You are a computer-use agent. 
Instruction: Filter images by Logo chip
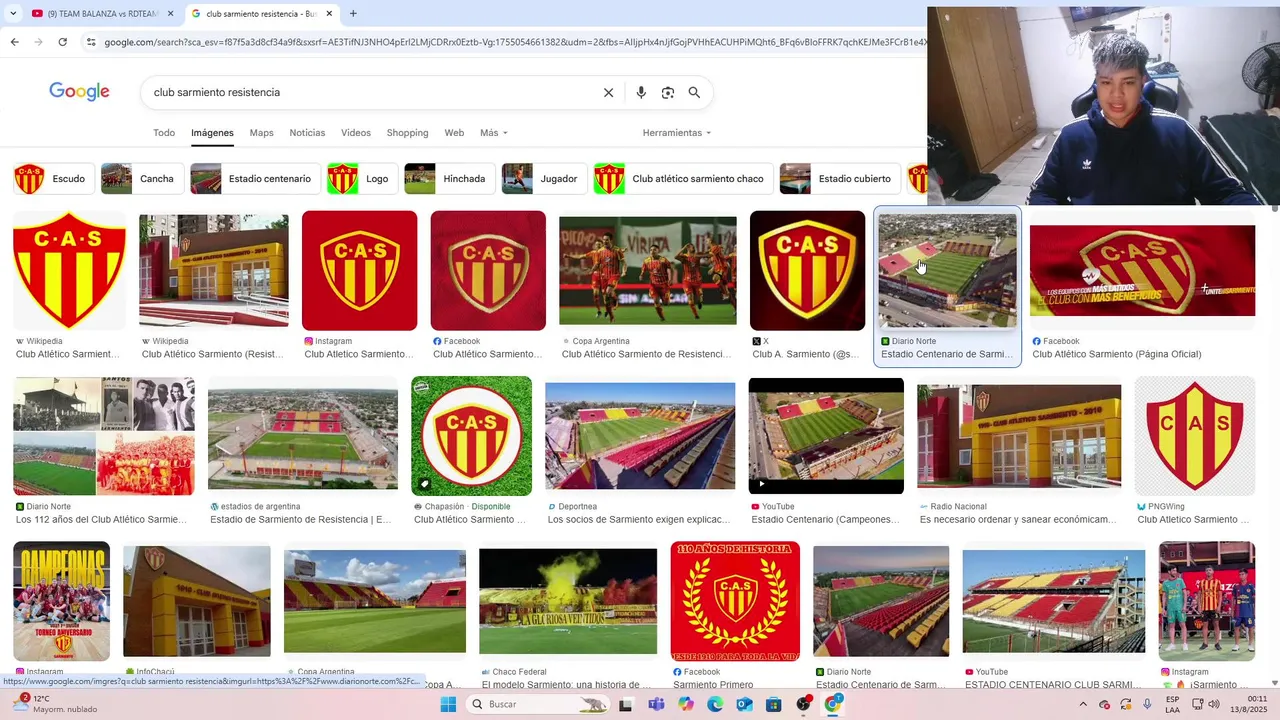pyautogui.click(x=362, y=179)
